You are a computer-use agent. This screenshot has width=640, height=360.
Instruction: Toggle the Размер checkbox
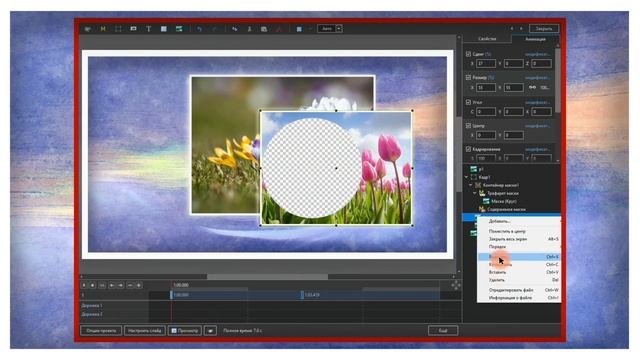(468, 77)
